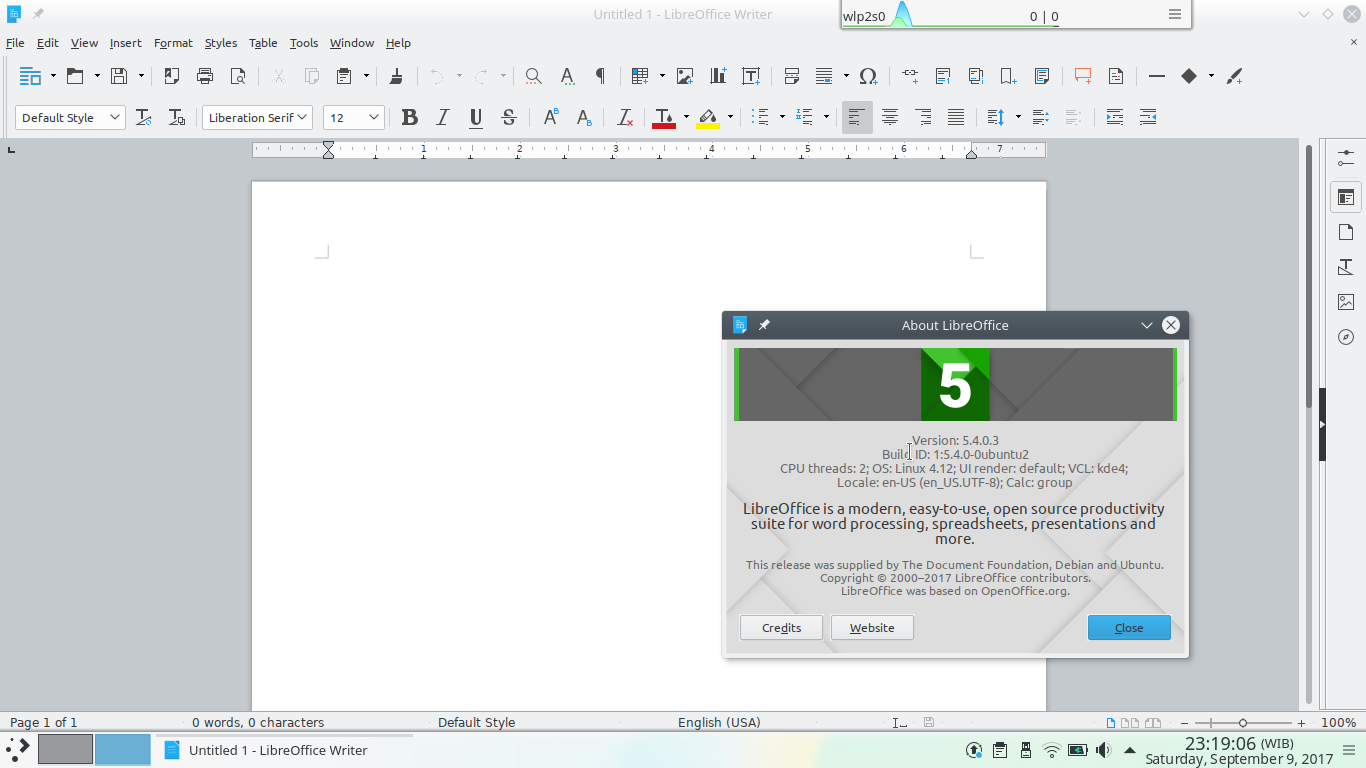Click the Credits button
This screenshot has height=768, width=1366.
point(781,628)
